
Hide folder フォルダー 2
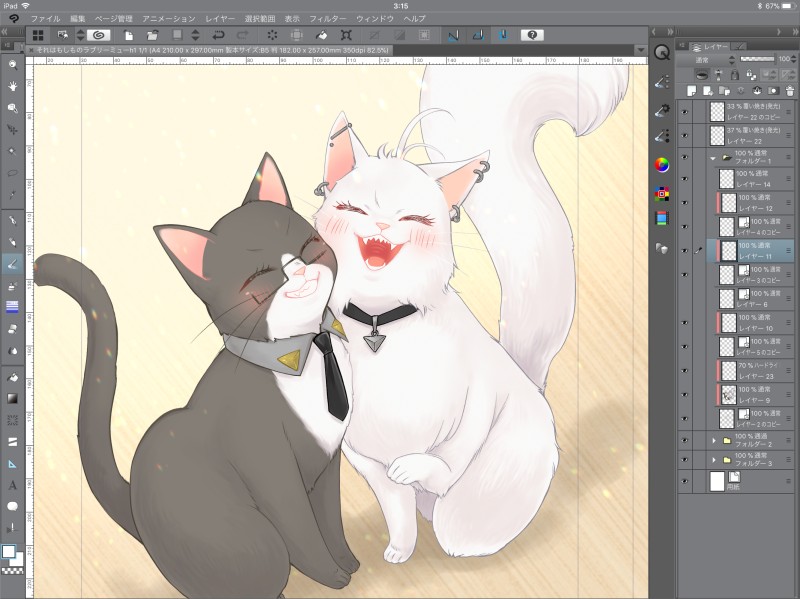point(684,440)
